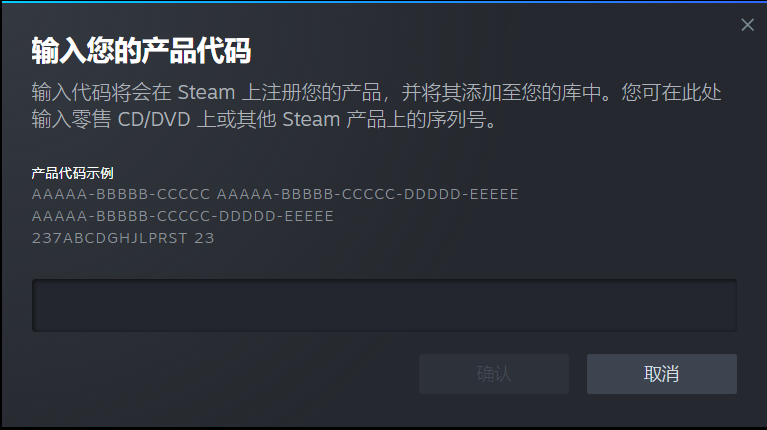The image size is (767, 430).
Task: Click the 输入代码将会在 text starting the description
Action: [101, 92]
